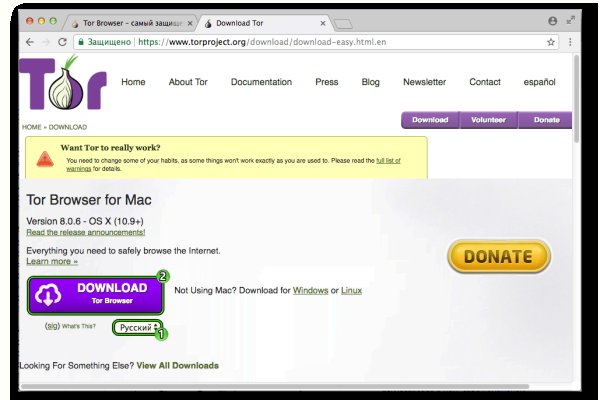The width and height of the screenshot is (600, 400).
Task: Open the Windows download link
Action: click(309, 290)
